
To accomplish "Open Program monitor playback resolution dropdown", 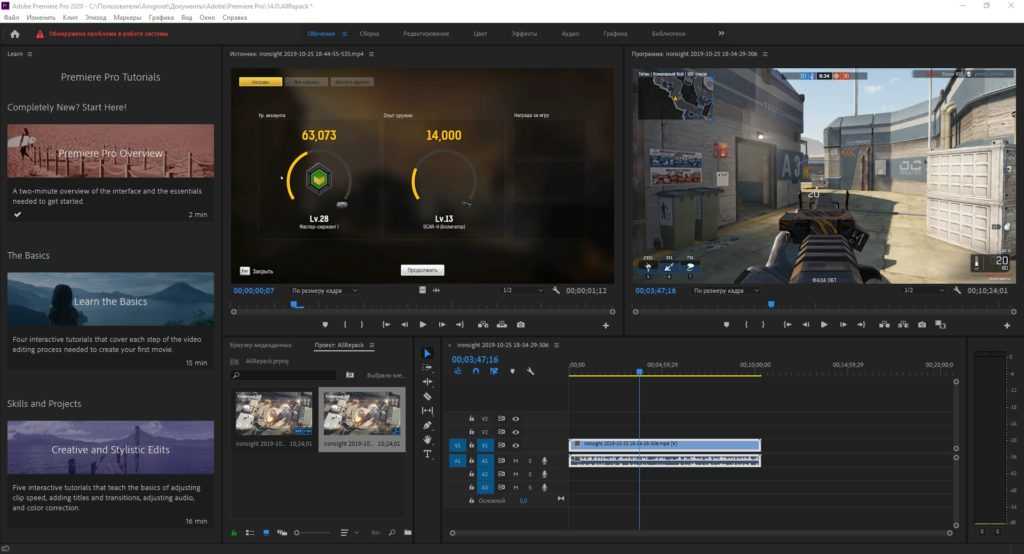I will coord(924,290).
